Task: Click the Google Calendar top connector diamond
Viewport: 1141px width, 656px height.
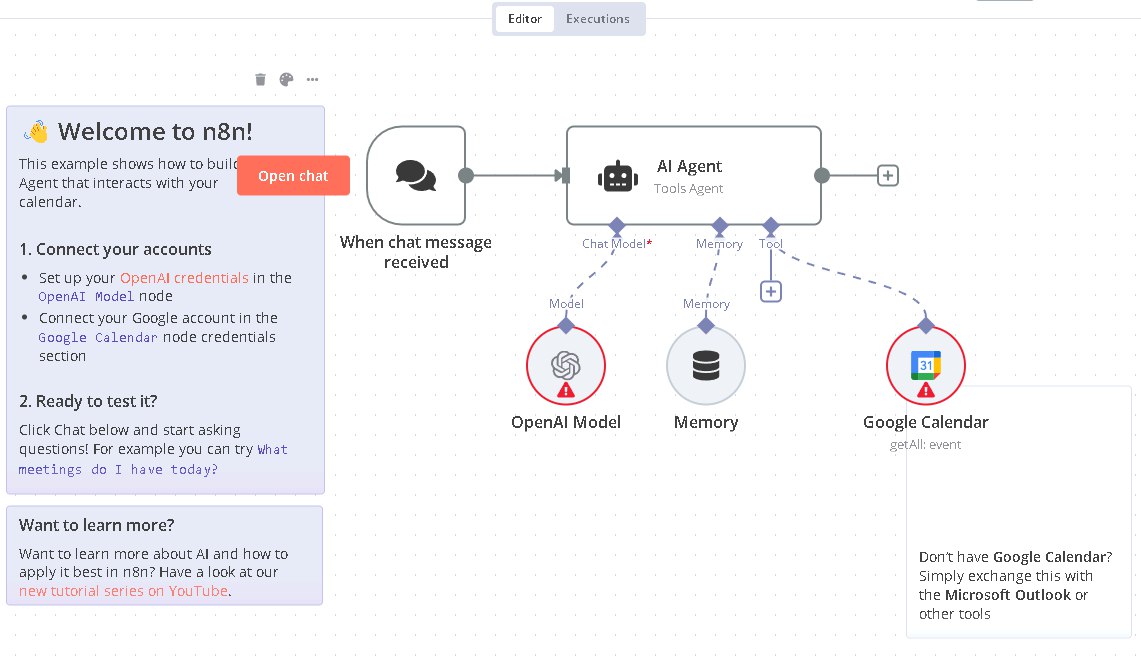Action: tap(926, 325)
